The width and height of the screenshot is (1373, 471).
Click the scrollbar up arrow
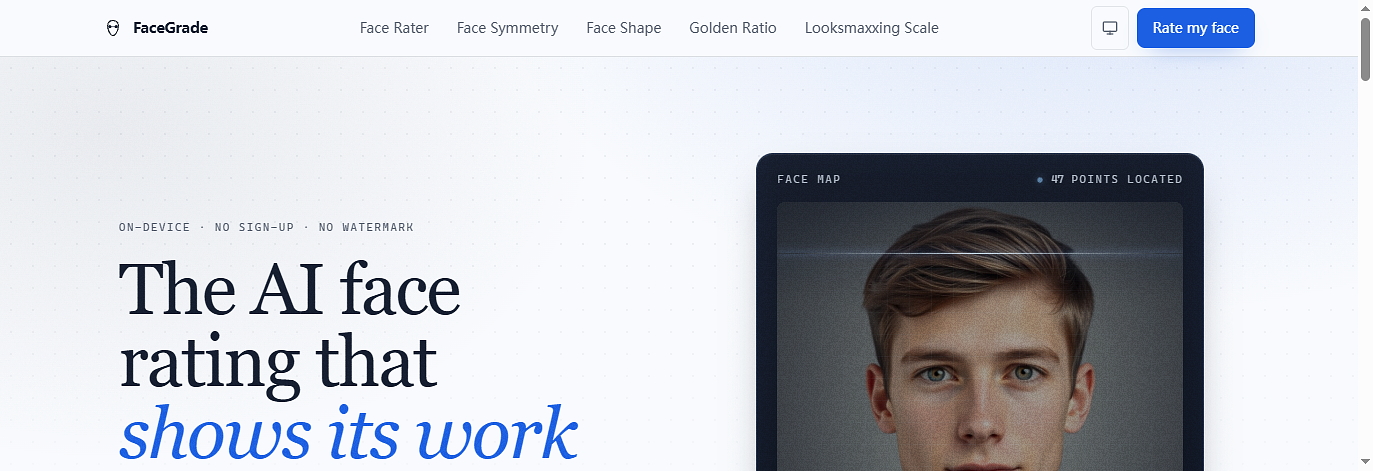click(x=1365, y=8)
